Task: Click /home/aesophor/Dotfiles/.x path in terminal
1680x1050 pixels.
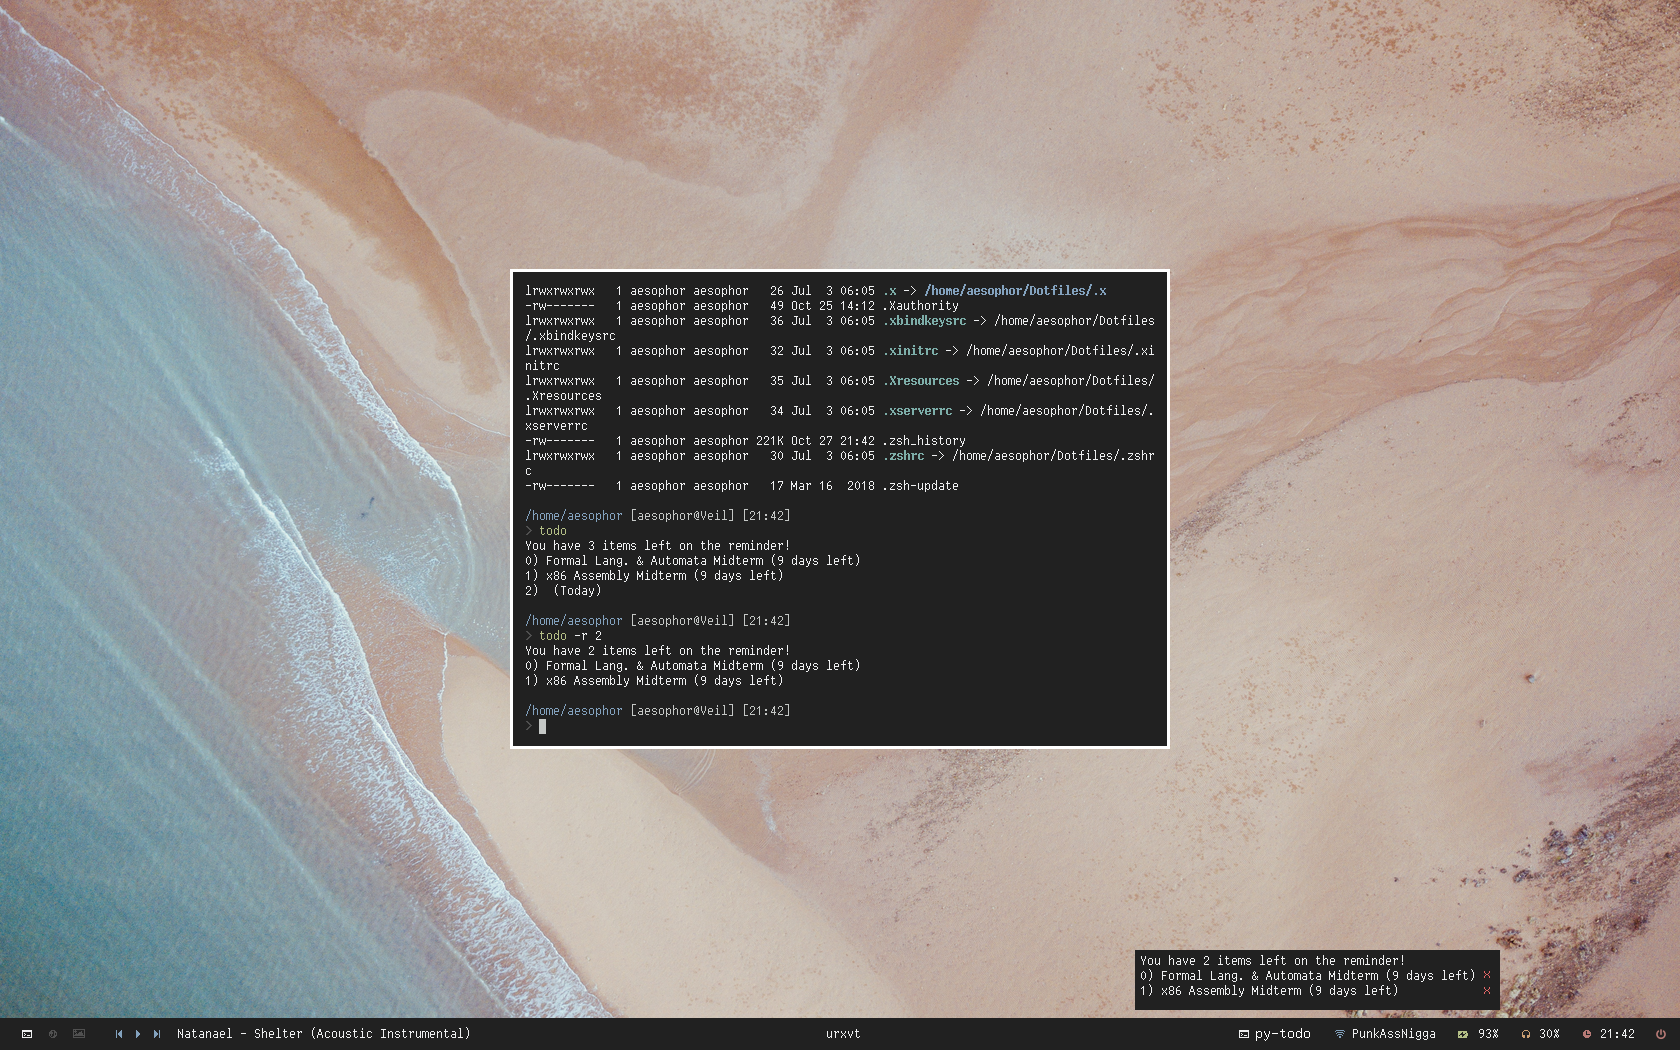Action: (1015, 290)
